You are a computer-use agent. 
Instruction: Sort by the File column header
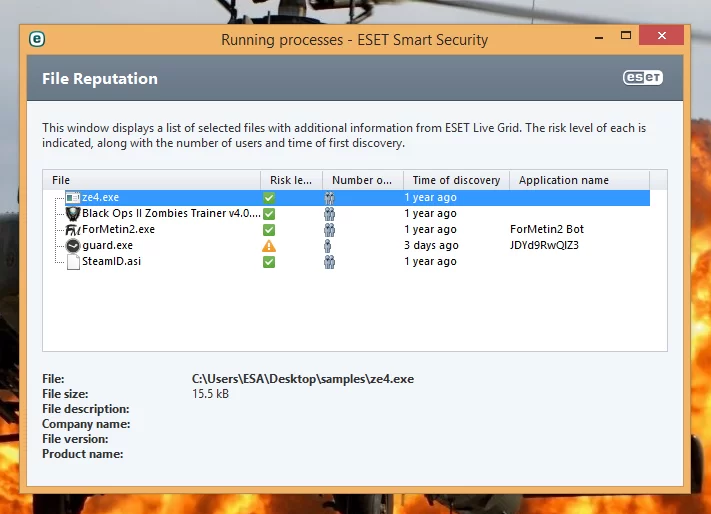152,180
